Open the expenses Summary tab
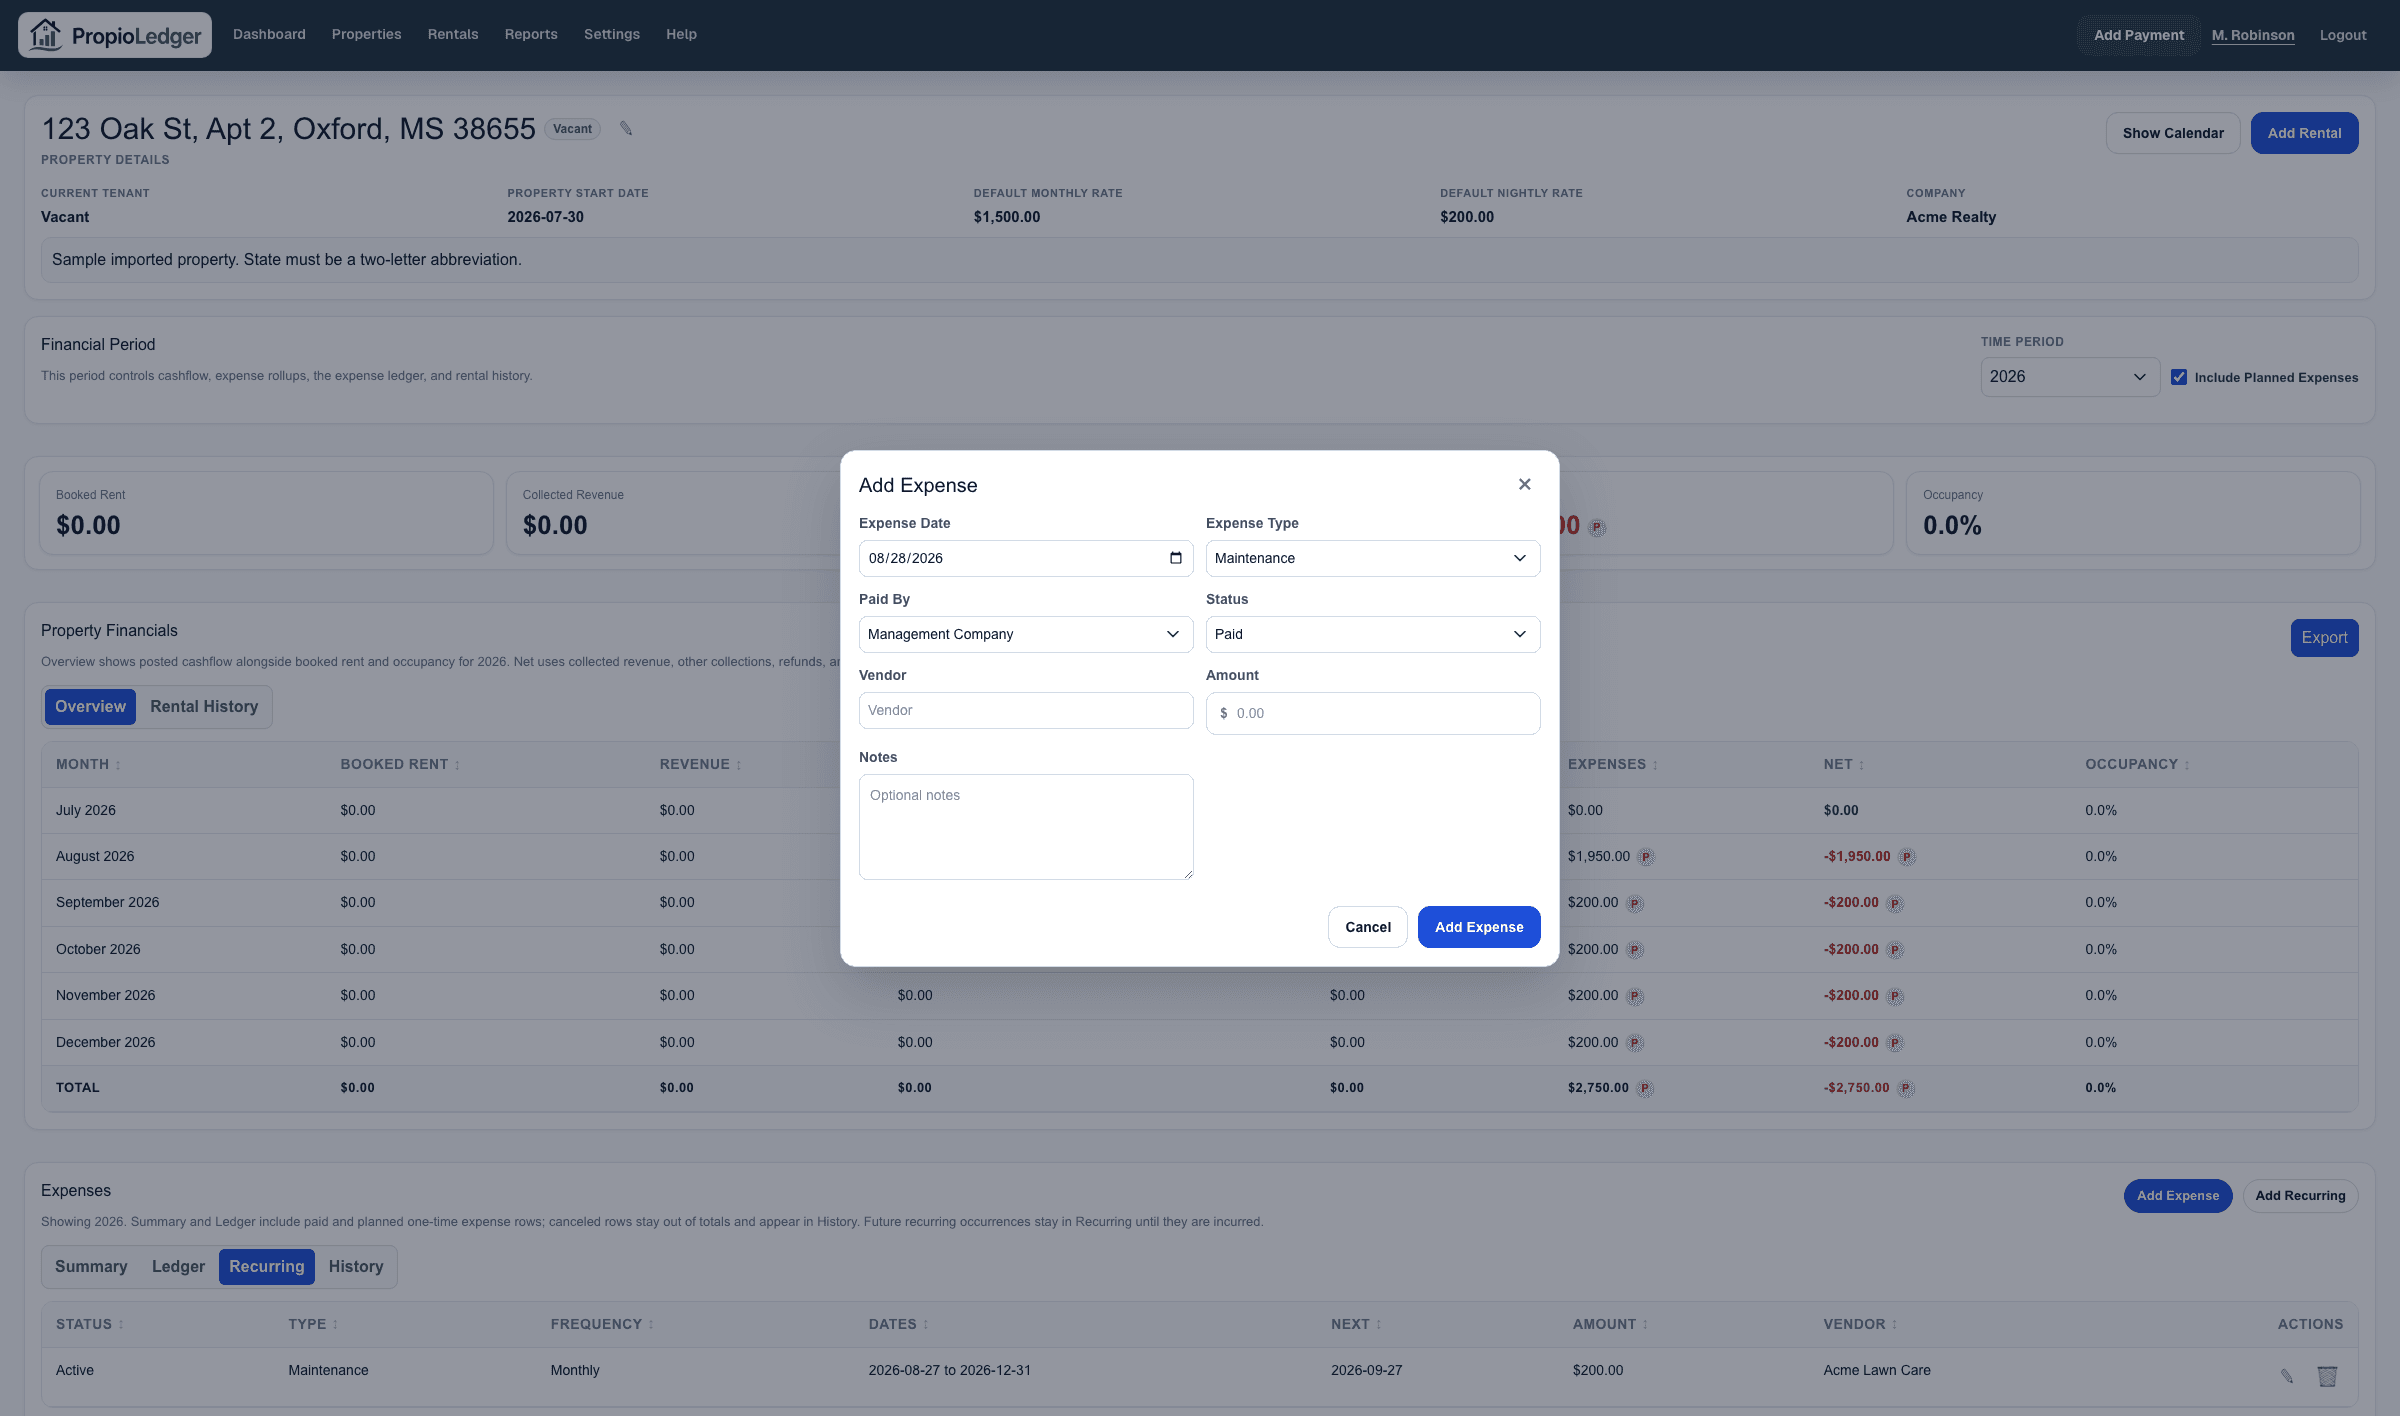This screenshot has width=2400, height=1416. pos(91,1267)
